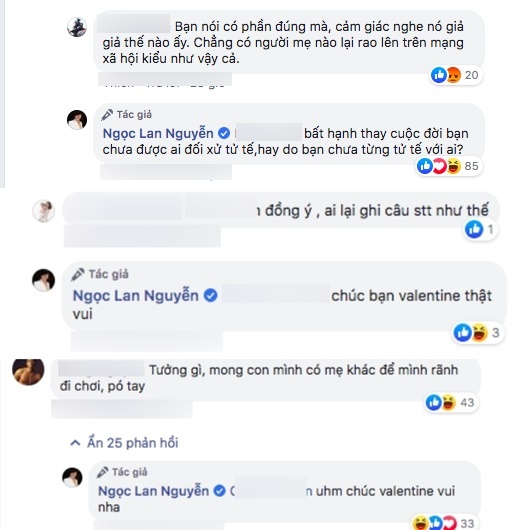Click the like reaction beside count 43
This screenshot has height=530, width=513.
coord(434,402)
